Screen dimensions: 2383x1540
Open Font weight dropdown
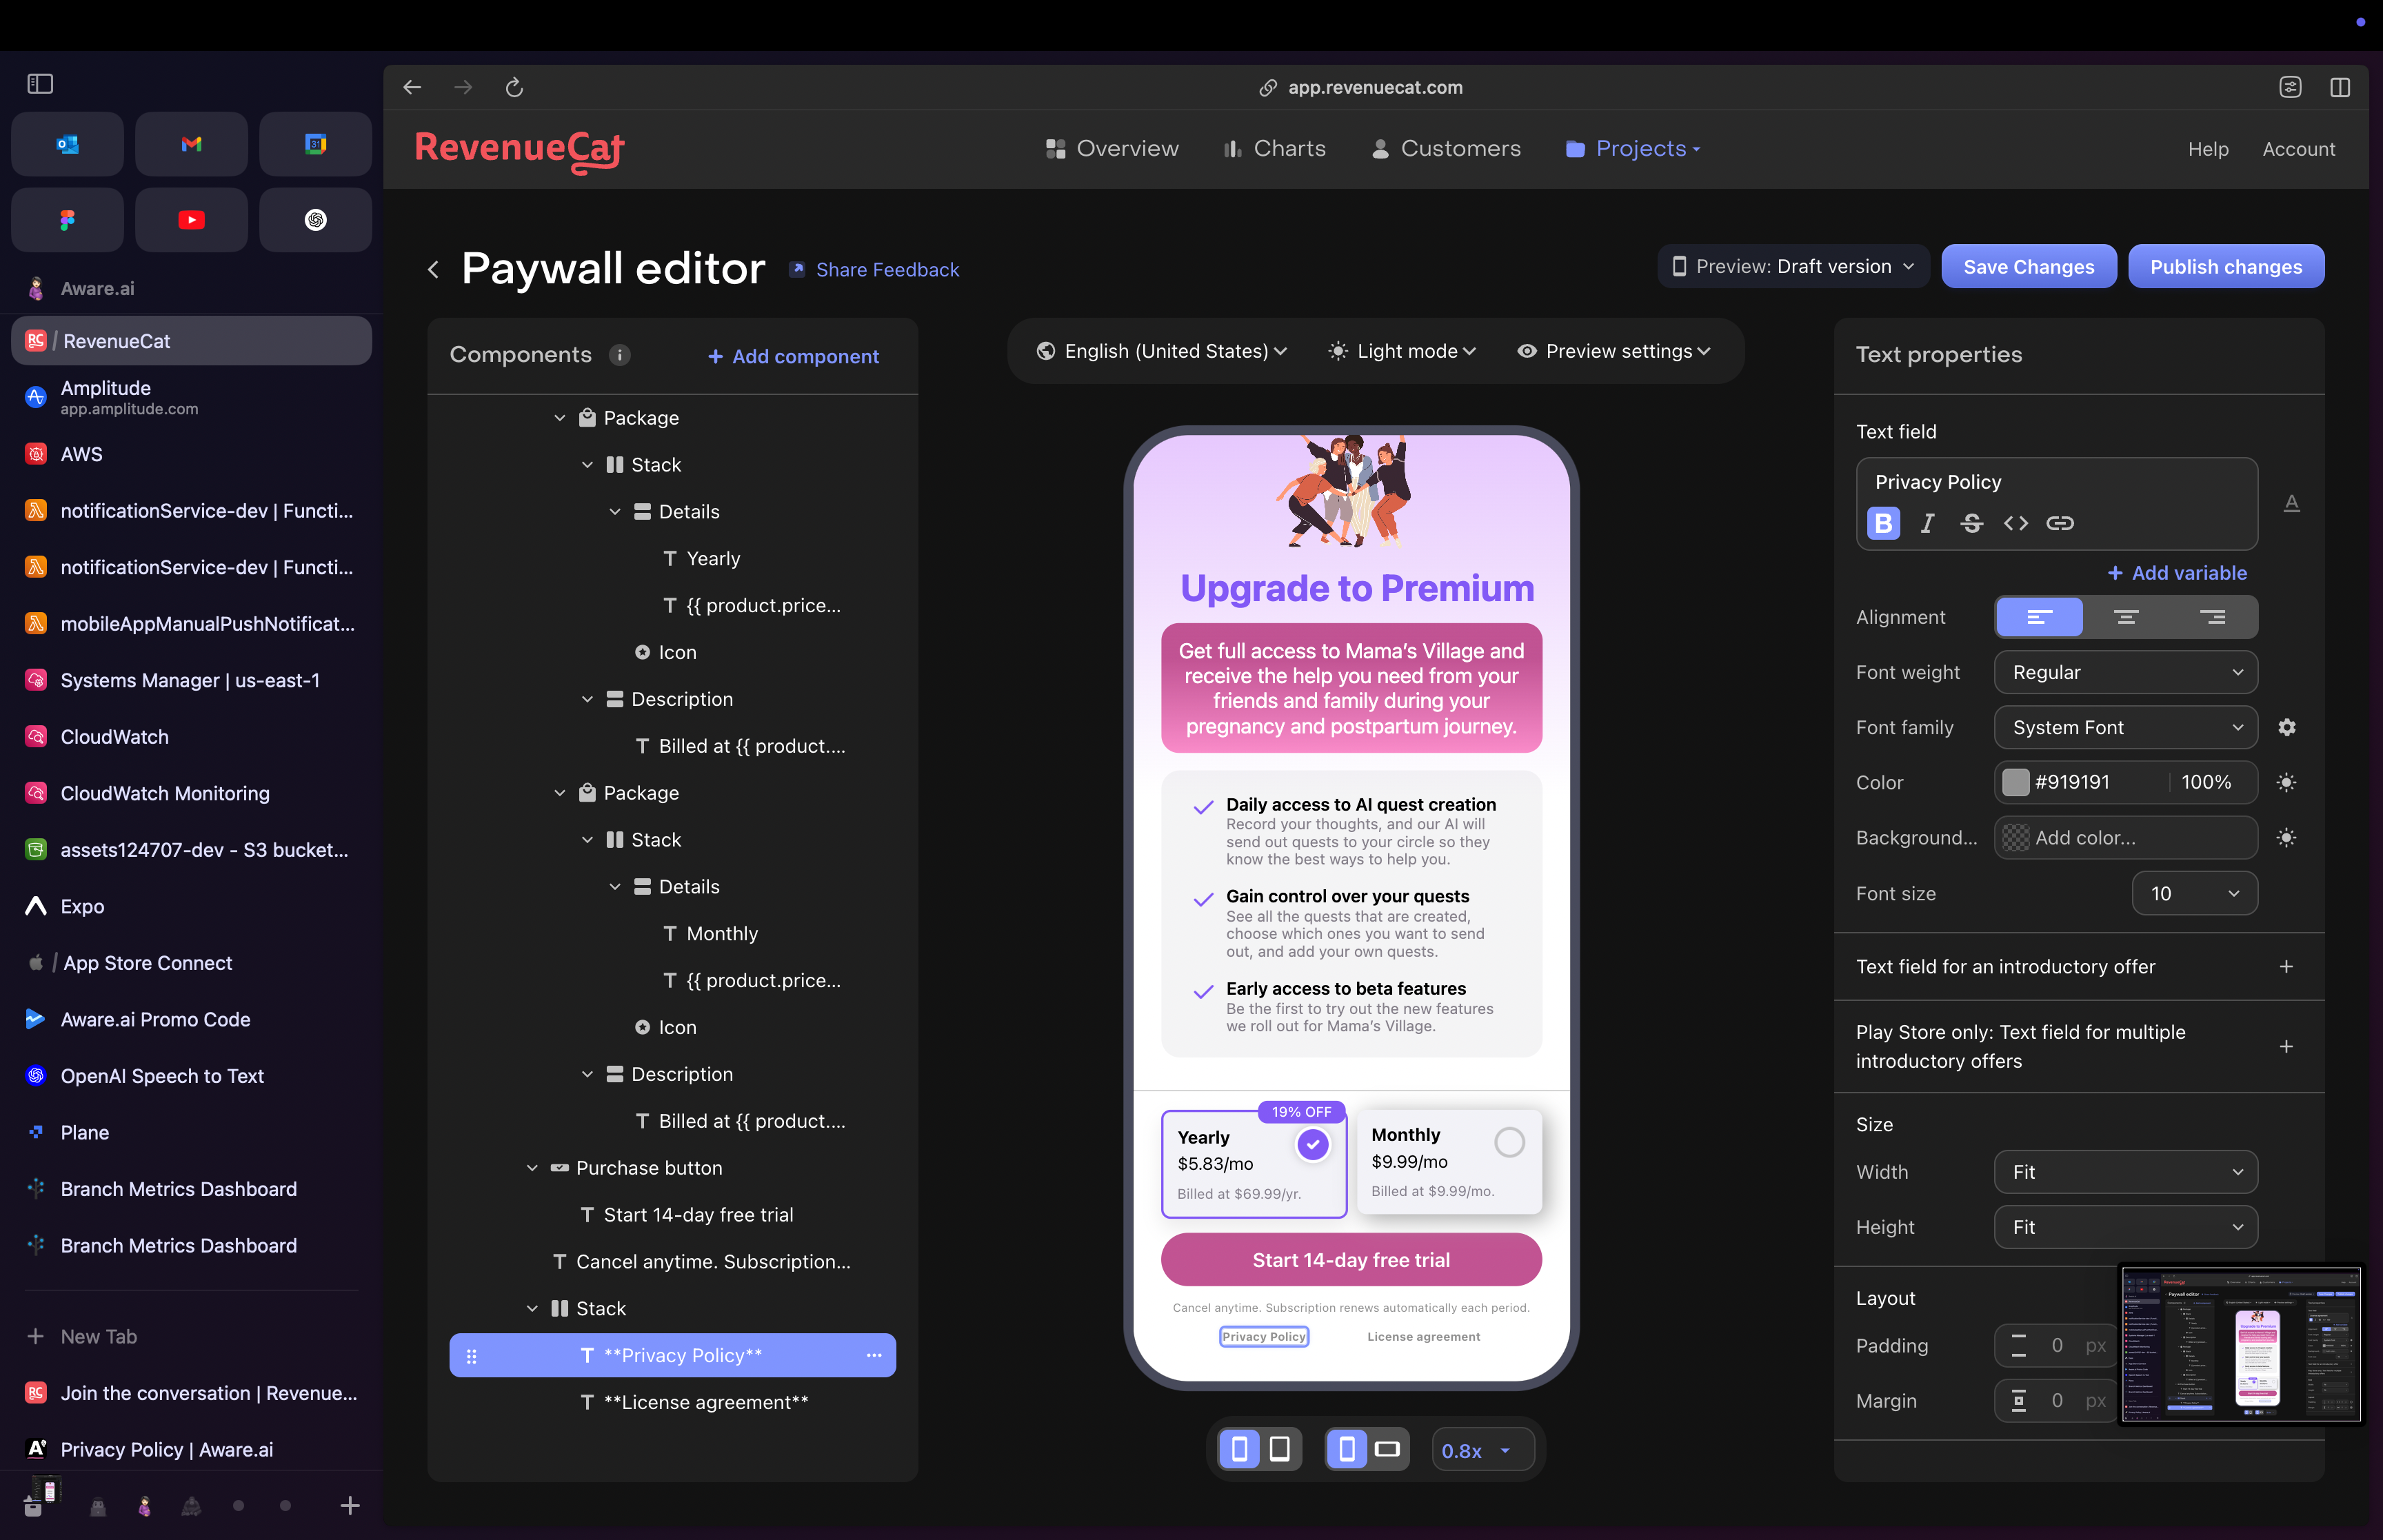point(2126,672)
